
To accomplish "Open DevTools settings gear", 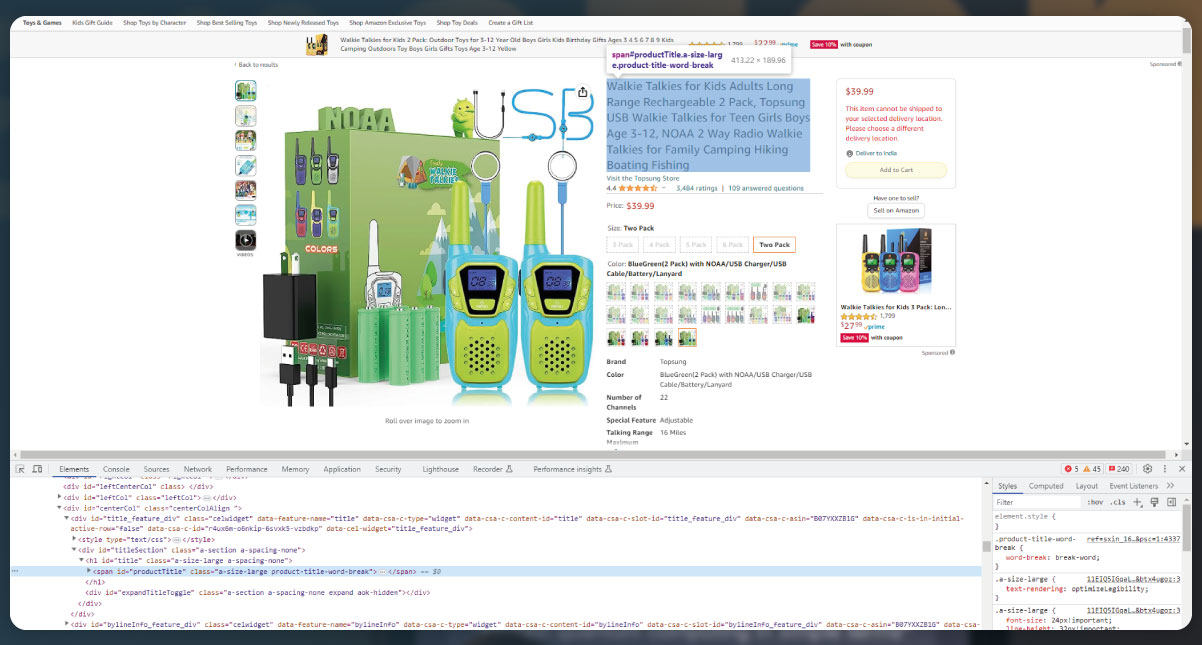I will tap(1147, 469).
